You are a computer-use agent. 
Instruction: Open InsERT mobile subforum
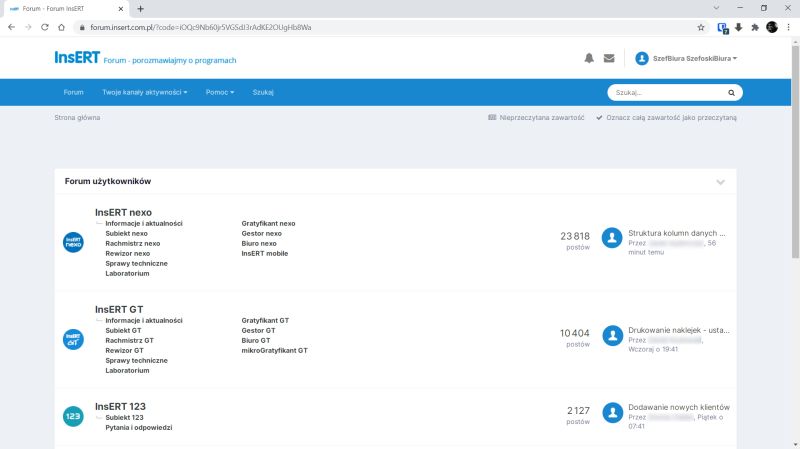tap(265, 253)
